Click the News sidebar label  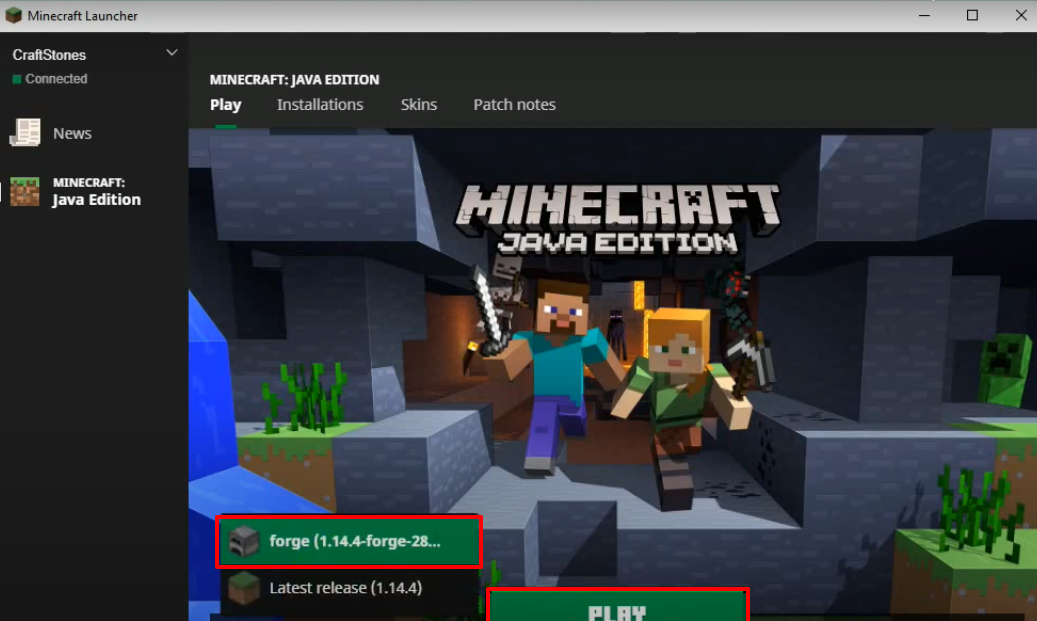[72, 134]
